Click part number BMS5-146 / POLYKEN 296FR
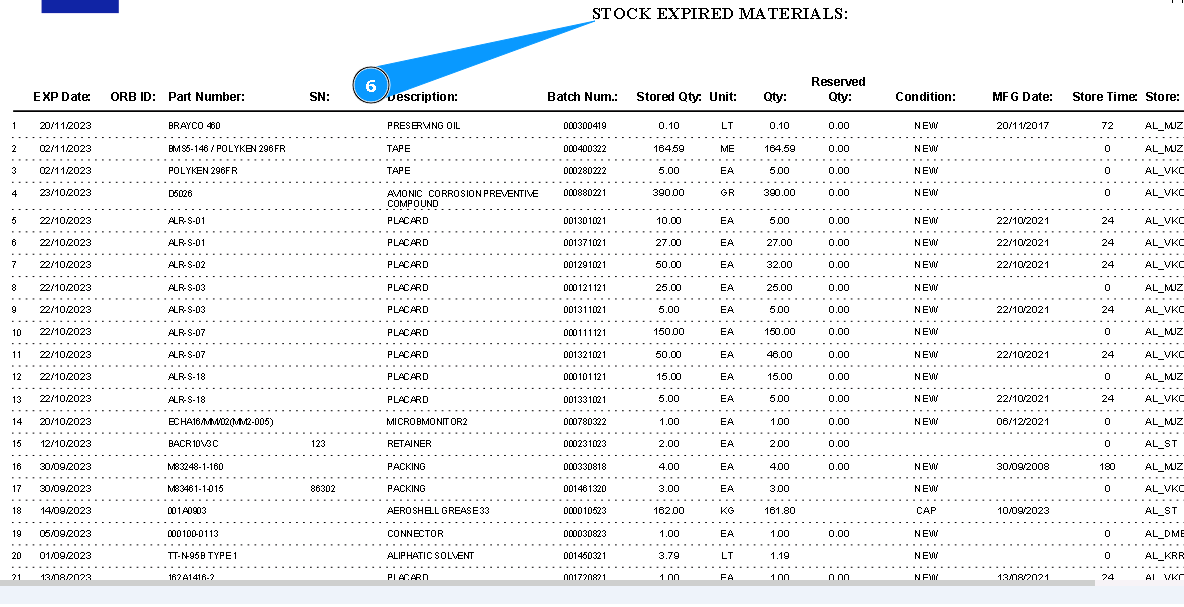 (x=227, y=149)
